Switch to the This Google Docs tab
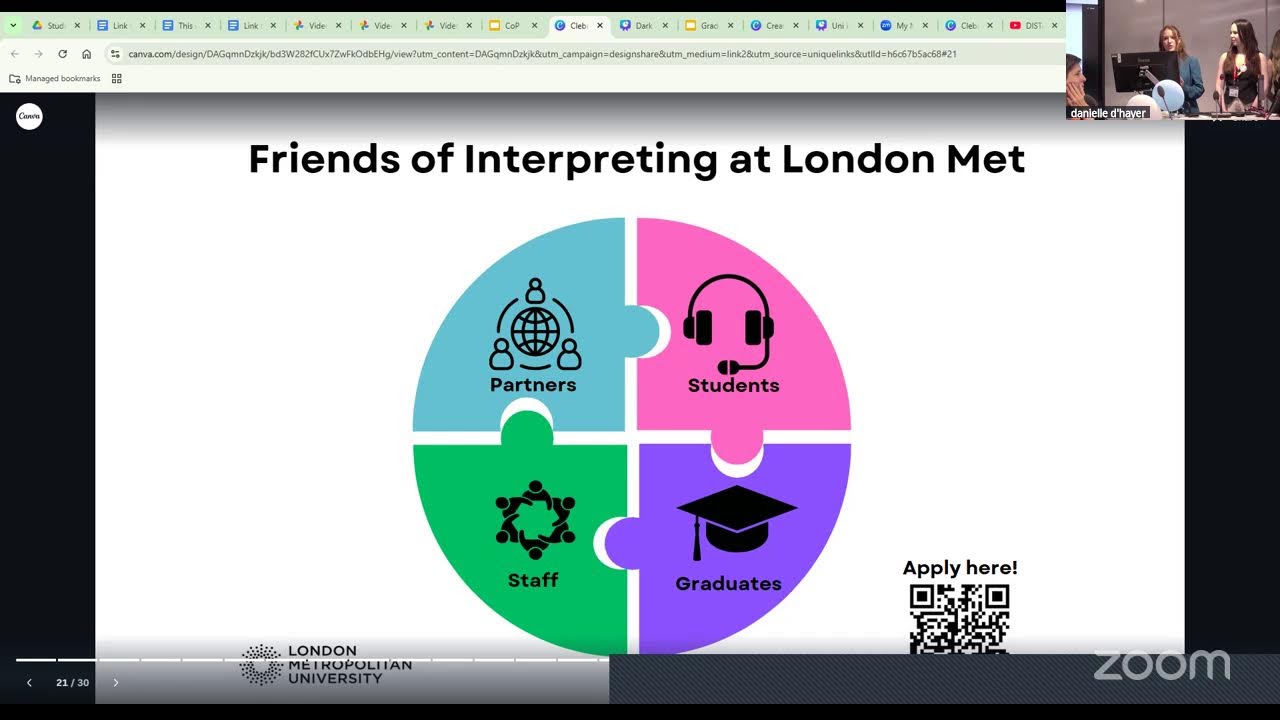The image size is (1280, 720). click(x=187, y=26)
